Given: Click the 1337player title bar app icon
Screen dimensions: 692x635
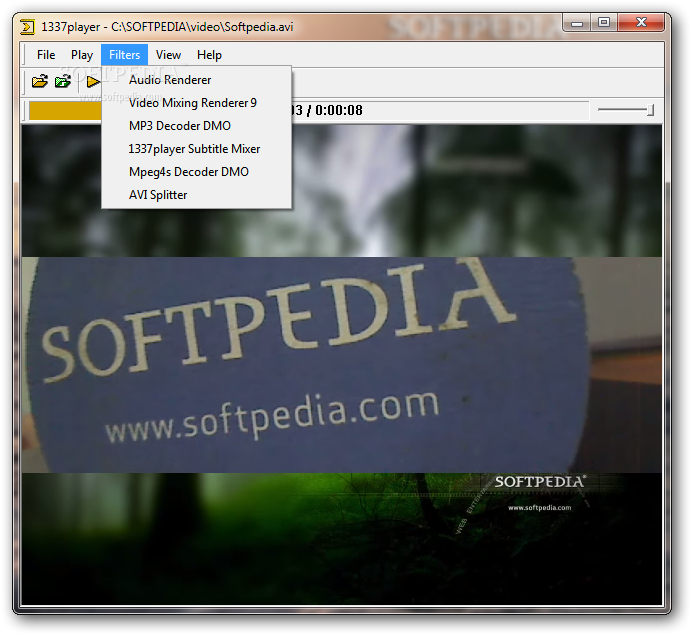Looking at the screenshot, I should 27,27.
